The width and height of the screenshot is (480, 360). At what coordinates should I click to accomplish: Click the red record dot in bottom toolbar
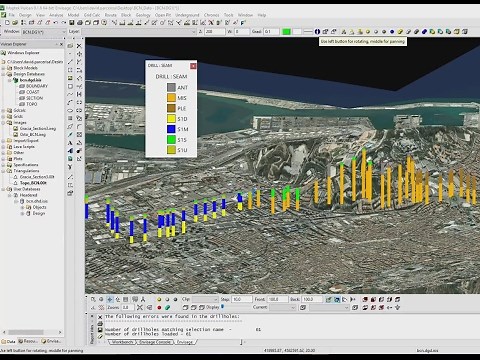pyautogui.click(x=159, y=307)
